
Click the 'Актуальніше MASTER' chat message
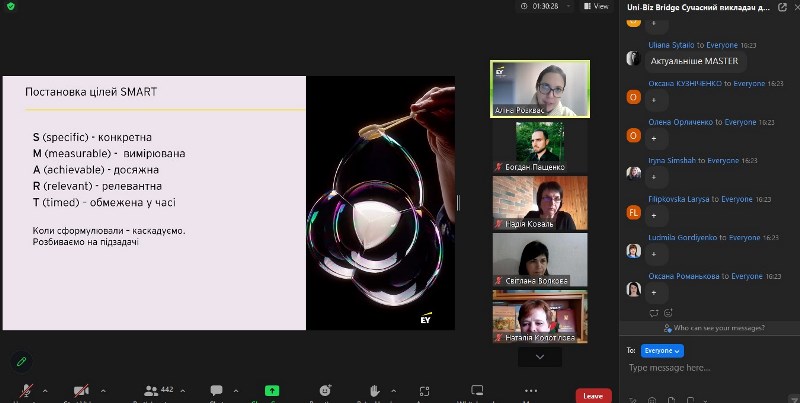click(694, 61)
